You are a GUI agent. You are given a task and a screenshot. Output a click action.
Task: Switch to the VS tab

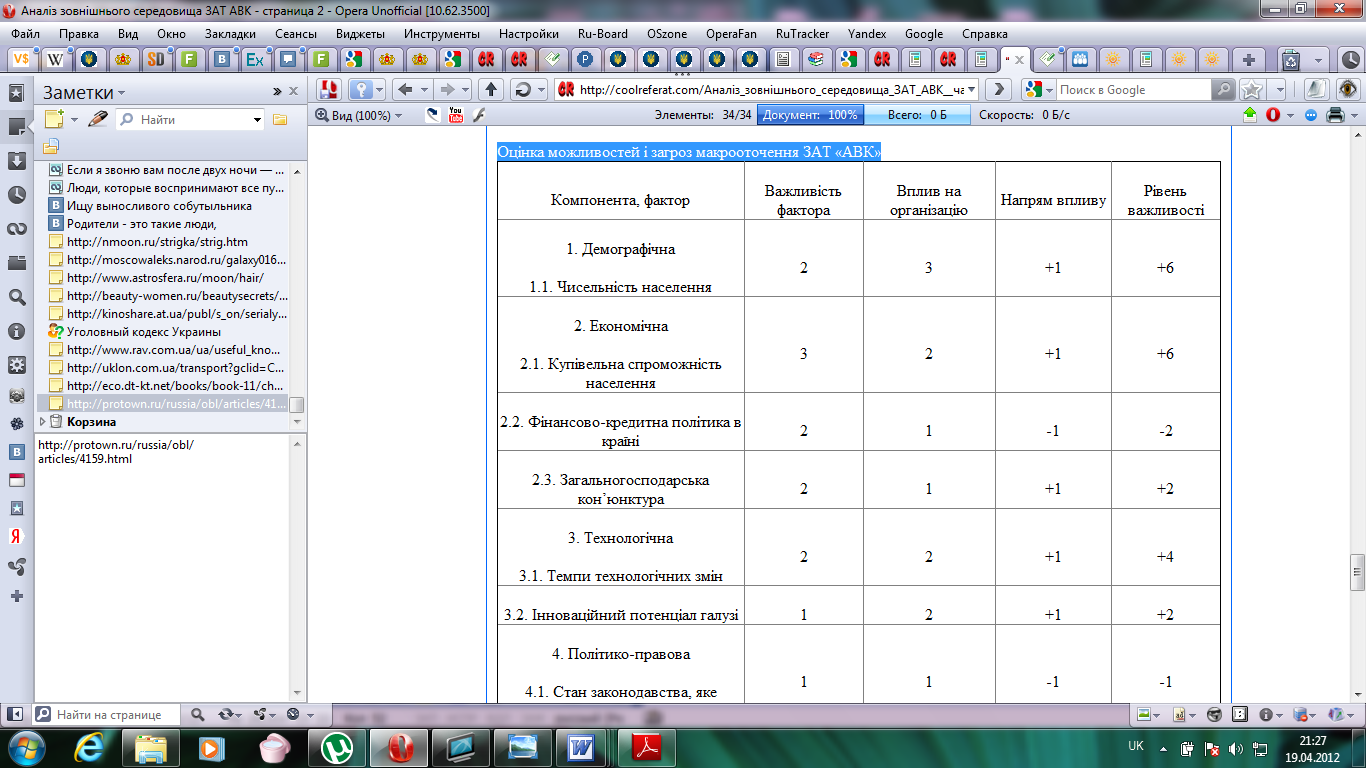coord(22,59)
